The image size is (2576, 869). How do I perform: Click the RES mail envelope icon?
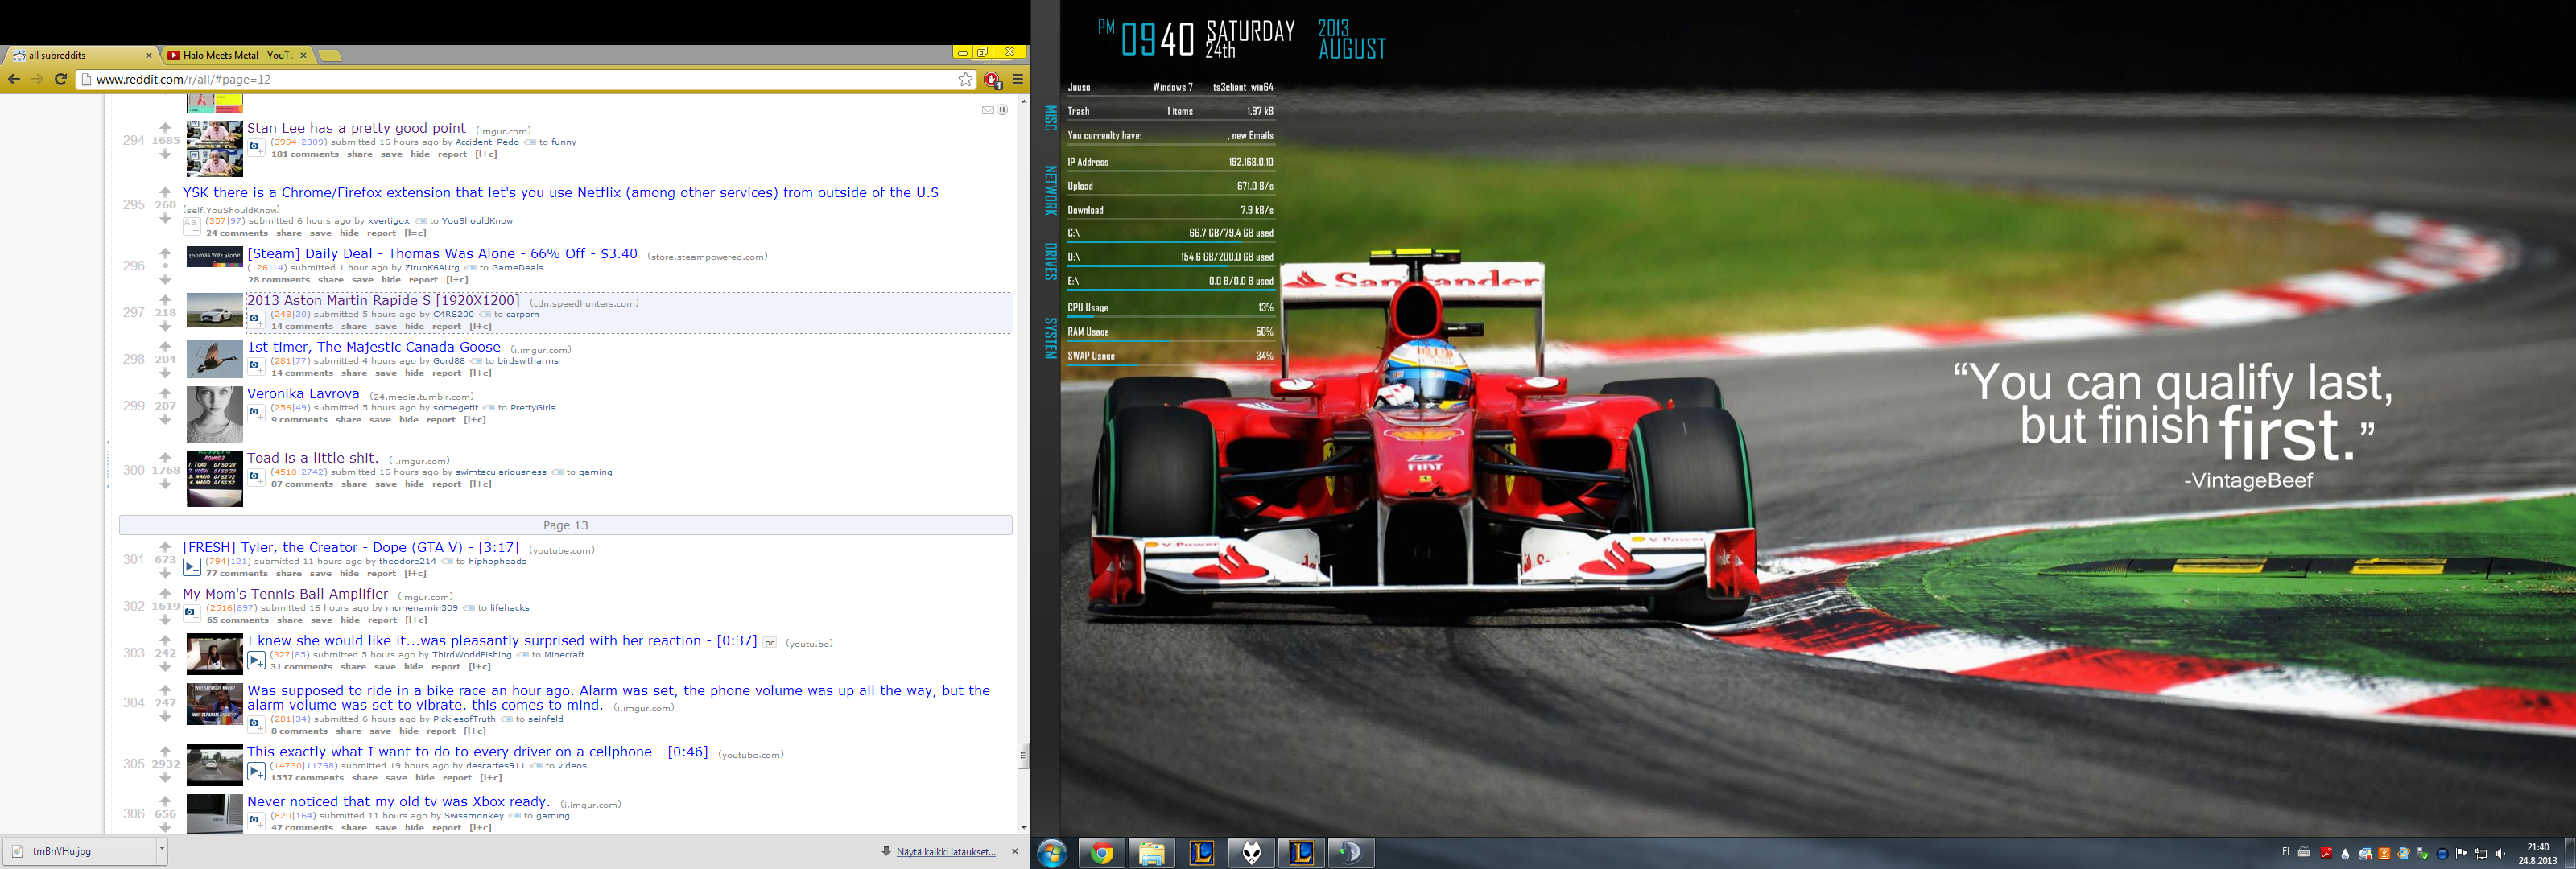[988, 110]
